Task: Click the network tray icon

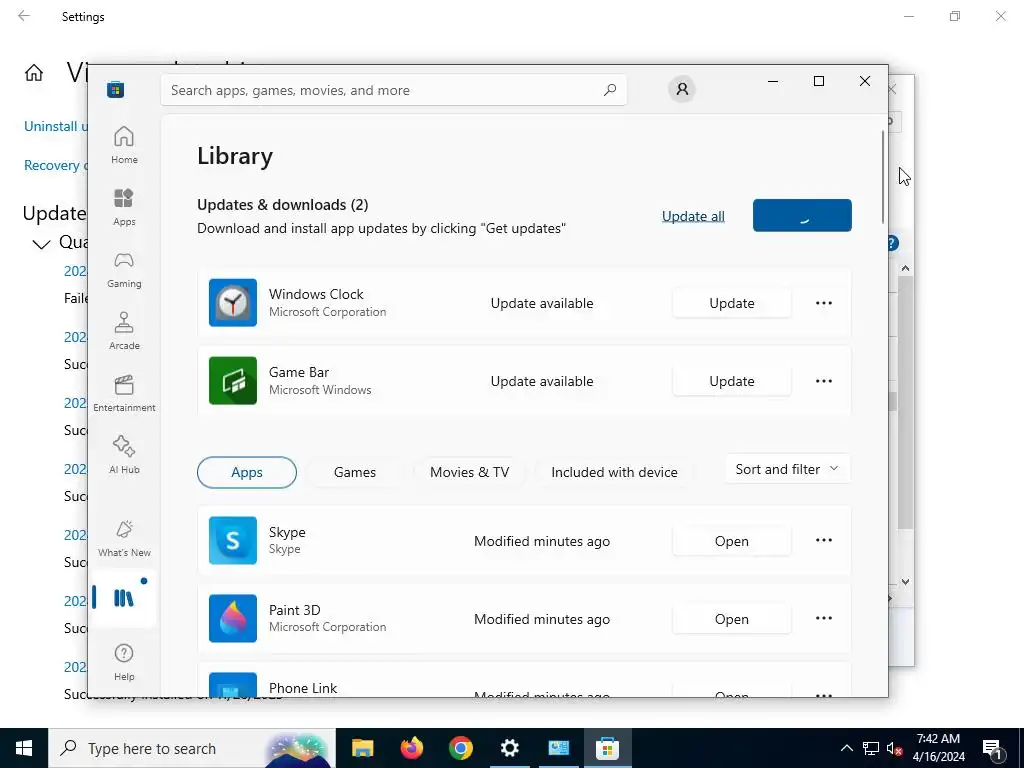Action: (871, 748)
